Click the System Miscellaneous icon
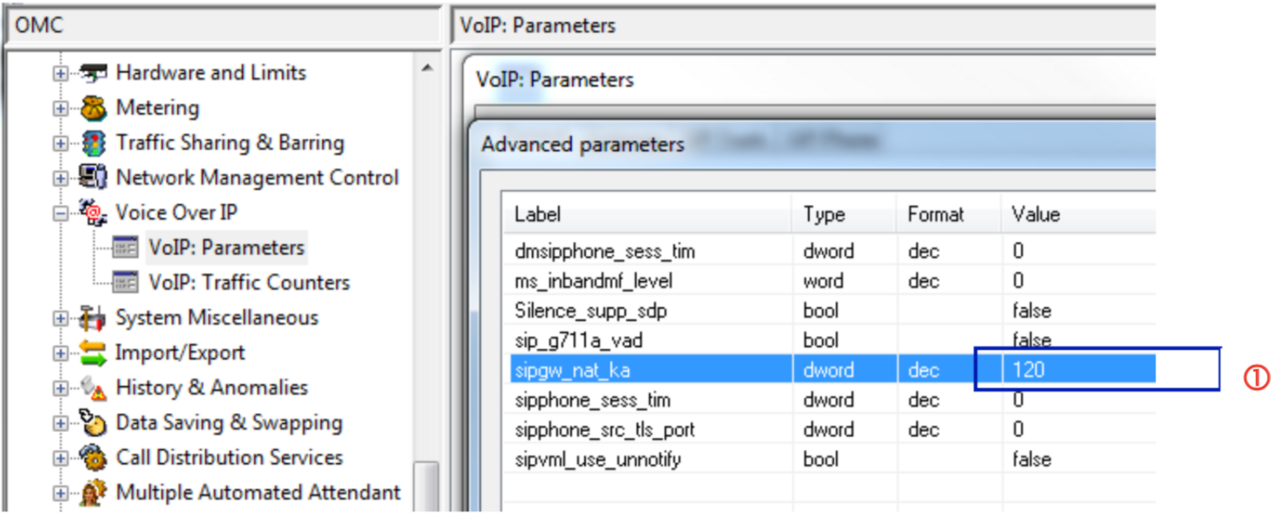The width and height of the screenshot is (1280, 513). click(94, 318)
